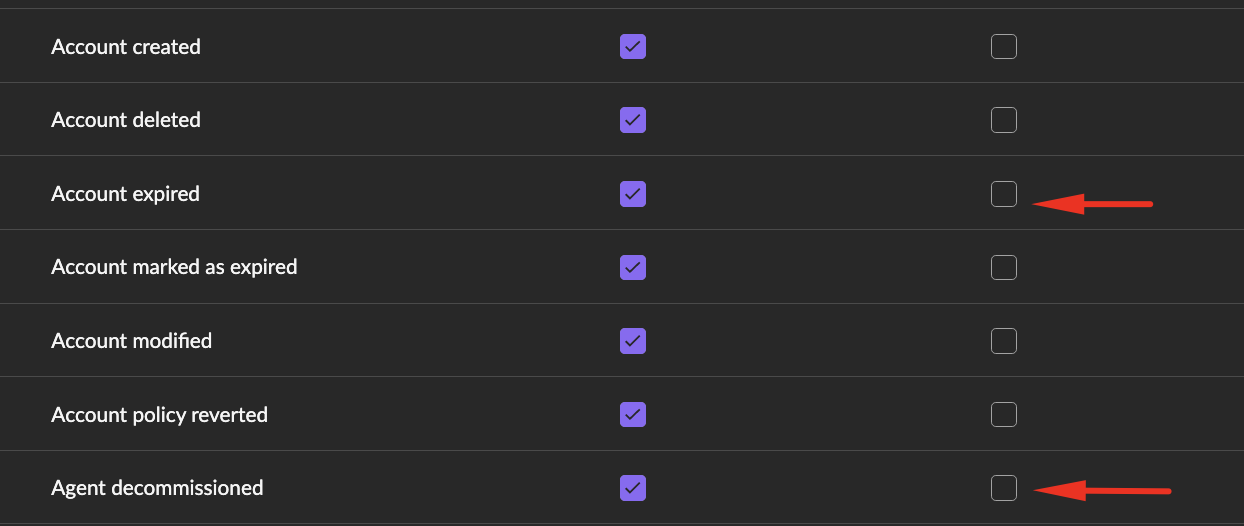Untick checked box for Account marked as expired
Viewport: 1244px width, 526px height.
tap(633, 267)
